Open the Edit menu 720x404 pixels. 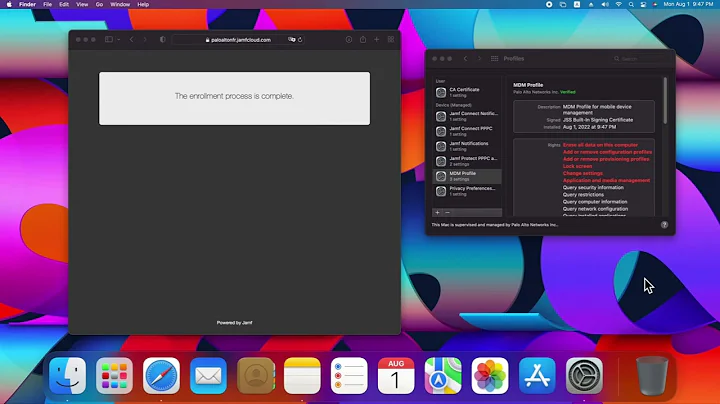64,4
